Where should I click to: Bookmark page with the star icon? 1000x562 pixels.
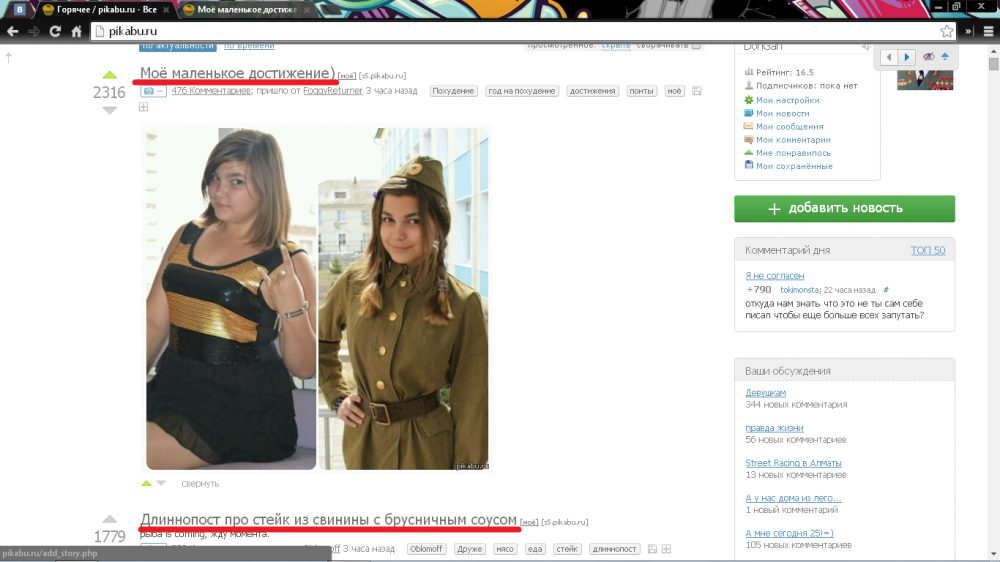pyautogui.click(x=946, y=31)
